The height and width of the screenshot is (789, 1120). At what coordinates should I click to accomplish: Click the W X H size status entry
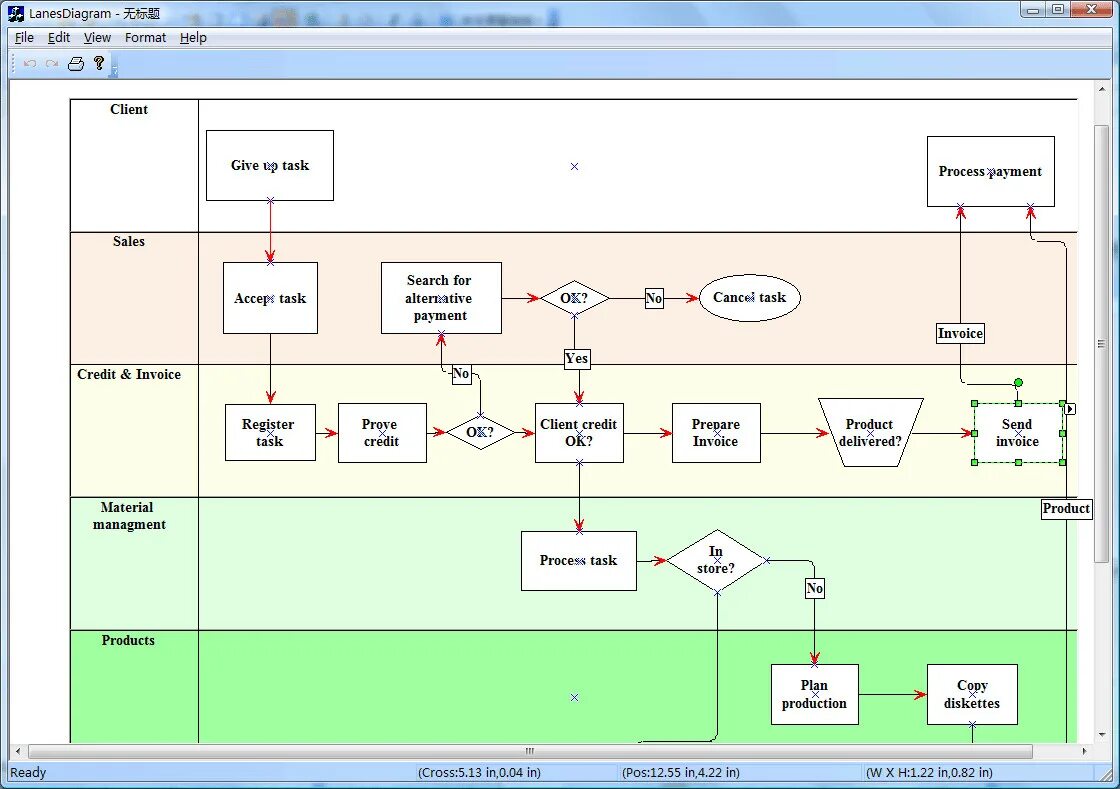929,773
